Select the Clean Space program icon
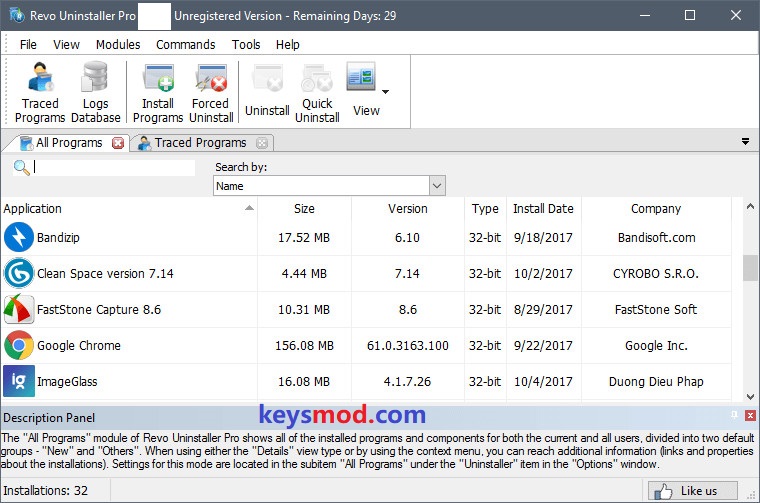Viewport: 760px width, 503px height. coord(18,273)
